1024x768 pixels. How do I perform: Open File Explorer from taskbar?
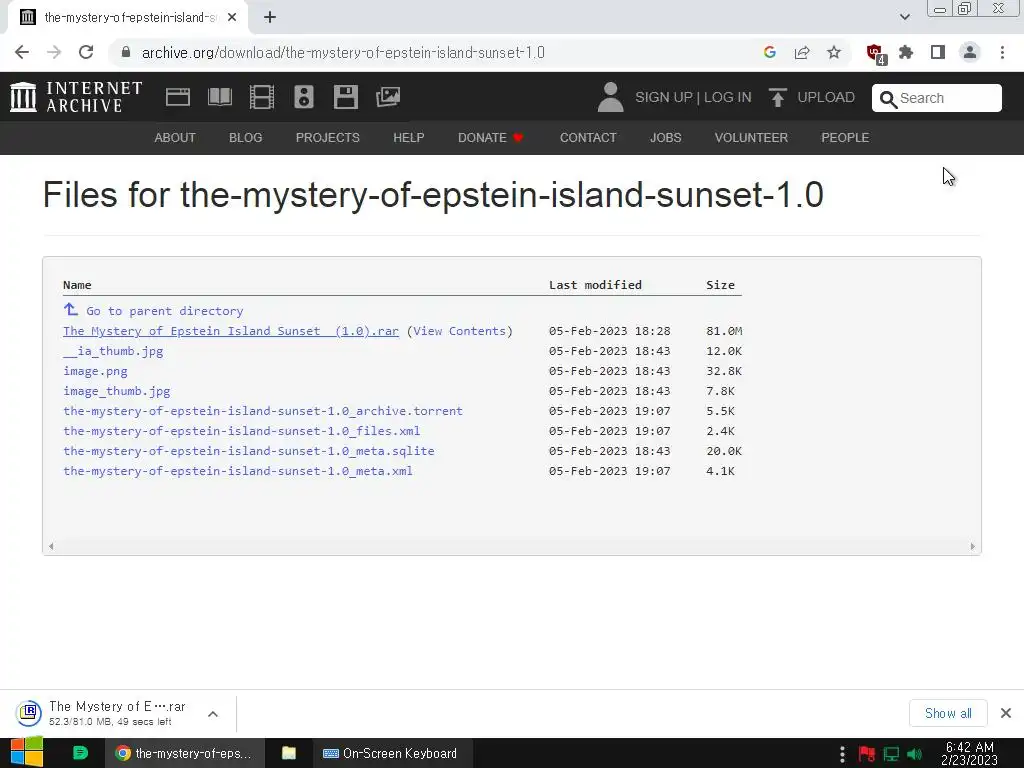(x=289, y=753)
